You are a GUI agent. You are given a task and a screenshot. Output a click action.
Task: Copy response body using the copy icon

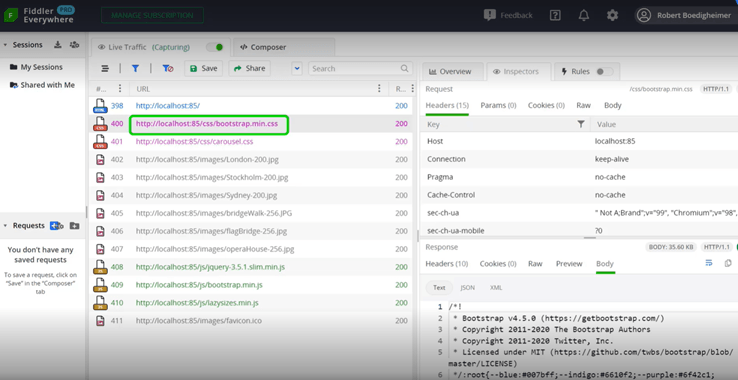pos(728,263)
